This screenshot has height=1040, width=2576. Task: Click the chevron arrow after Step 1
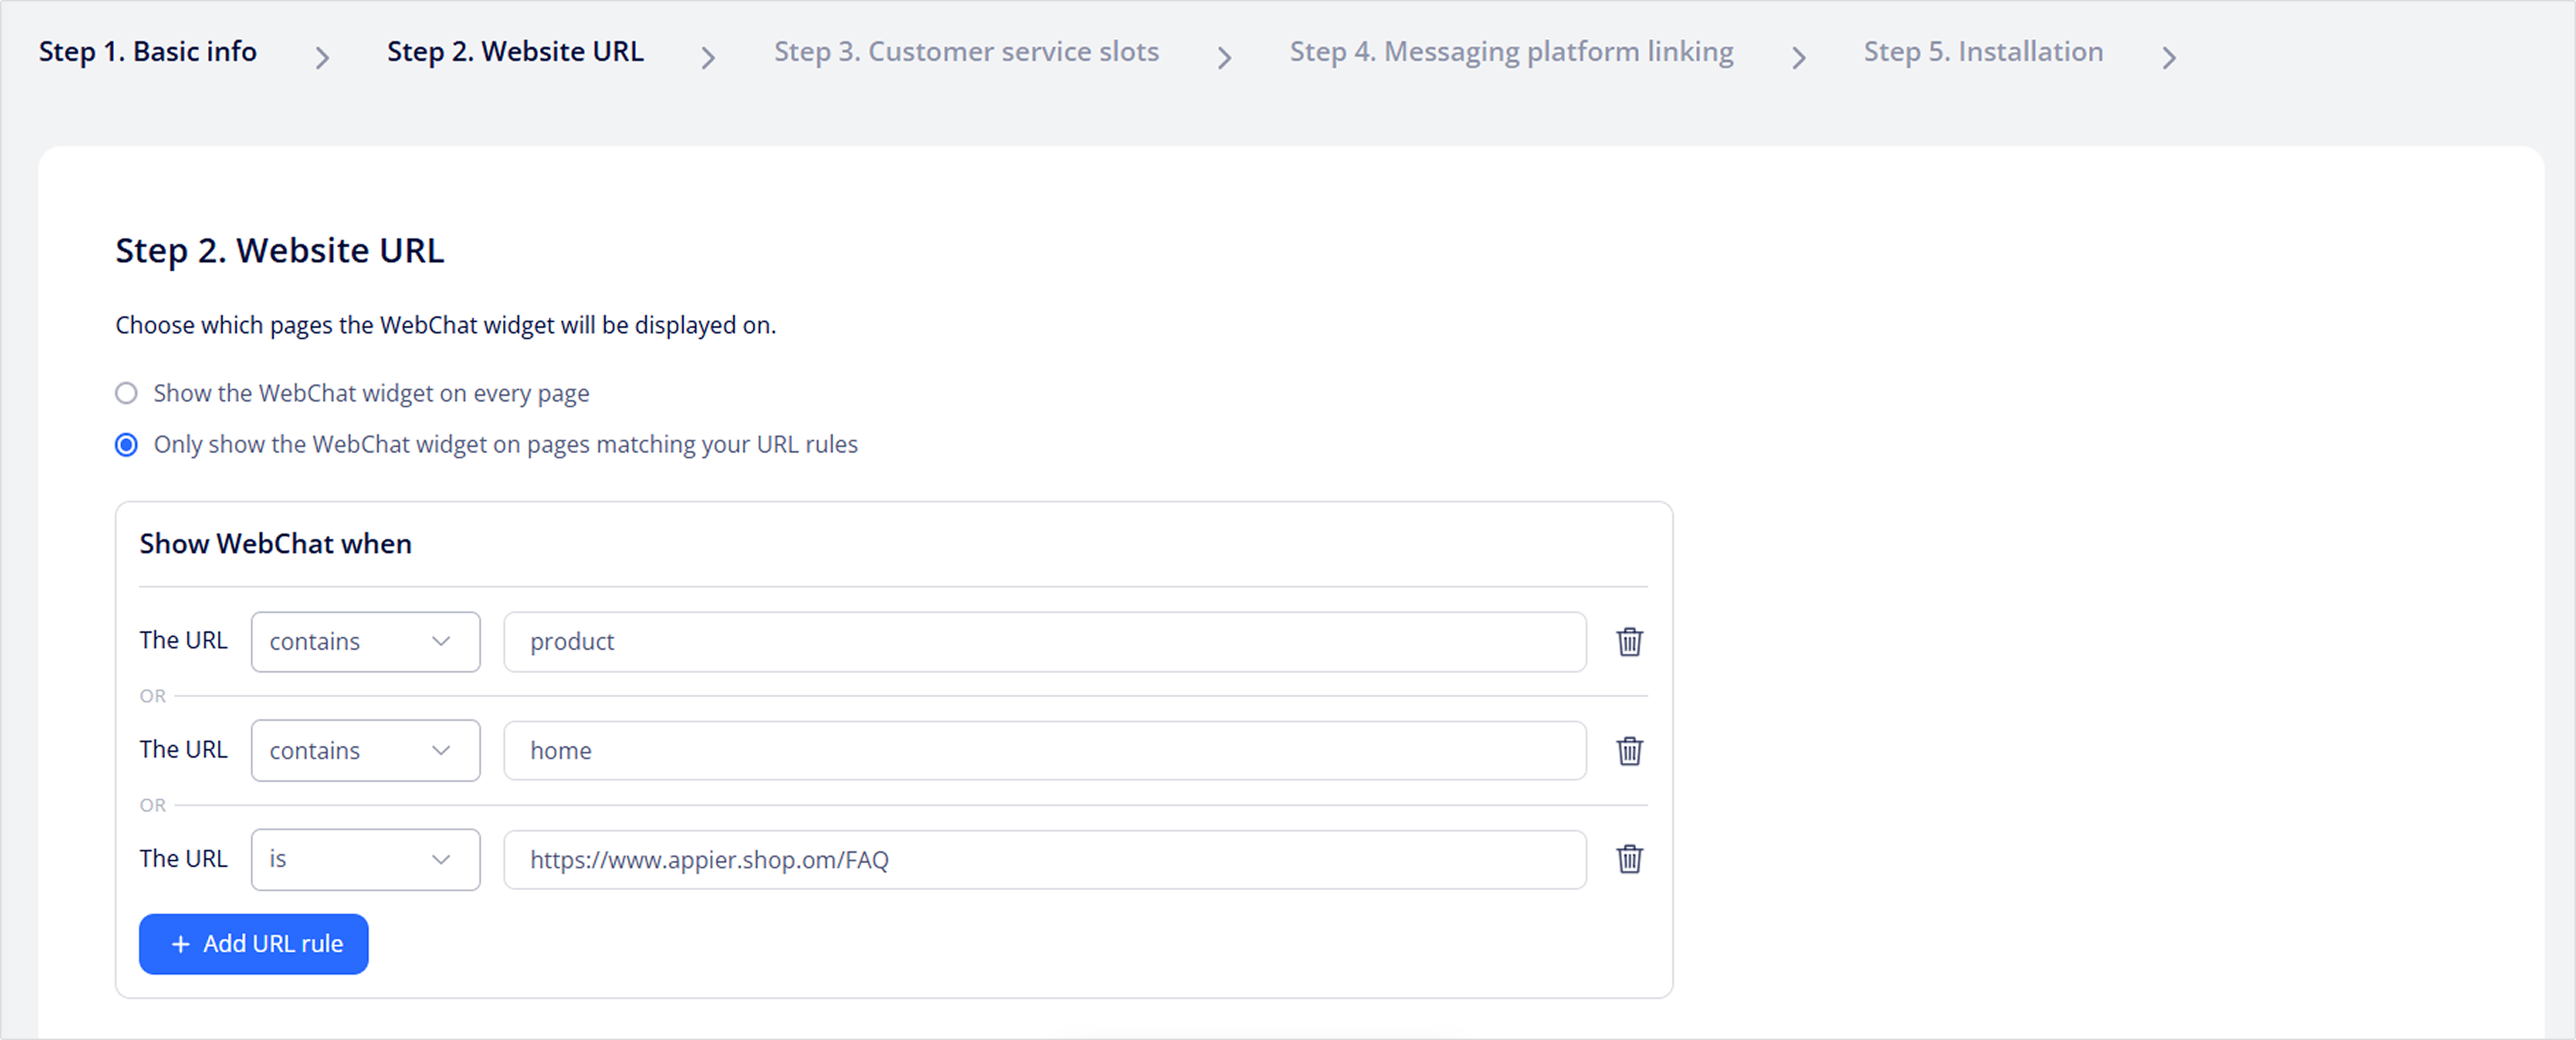322,58
